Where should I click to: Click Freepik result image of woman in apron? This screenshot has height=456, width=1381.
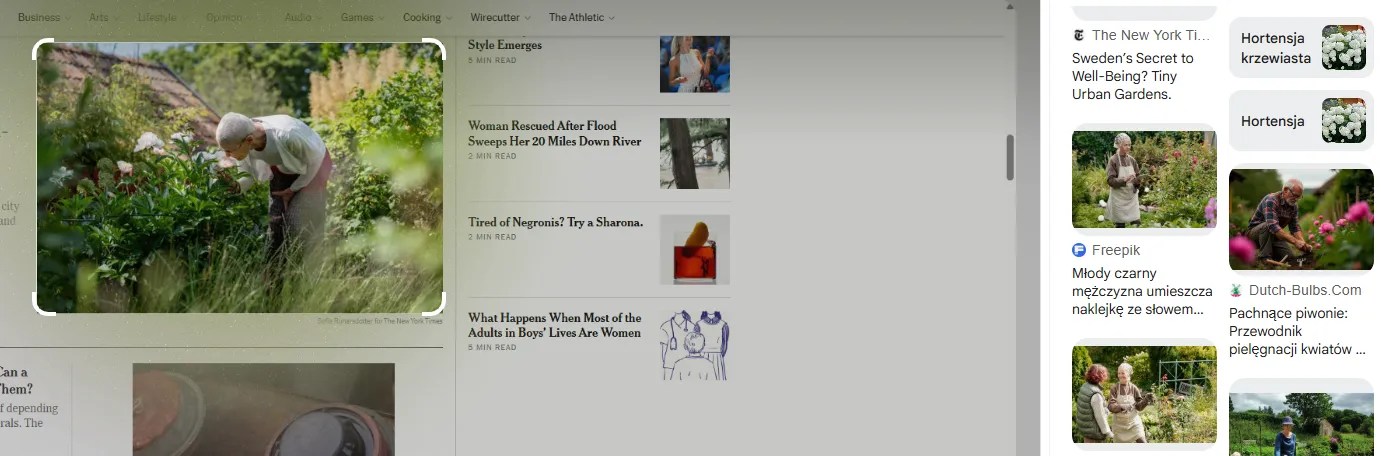click(1144, 180)
